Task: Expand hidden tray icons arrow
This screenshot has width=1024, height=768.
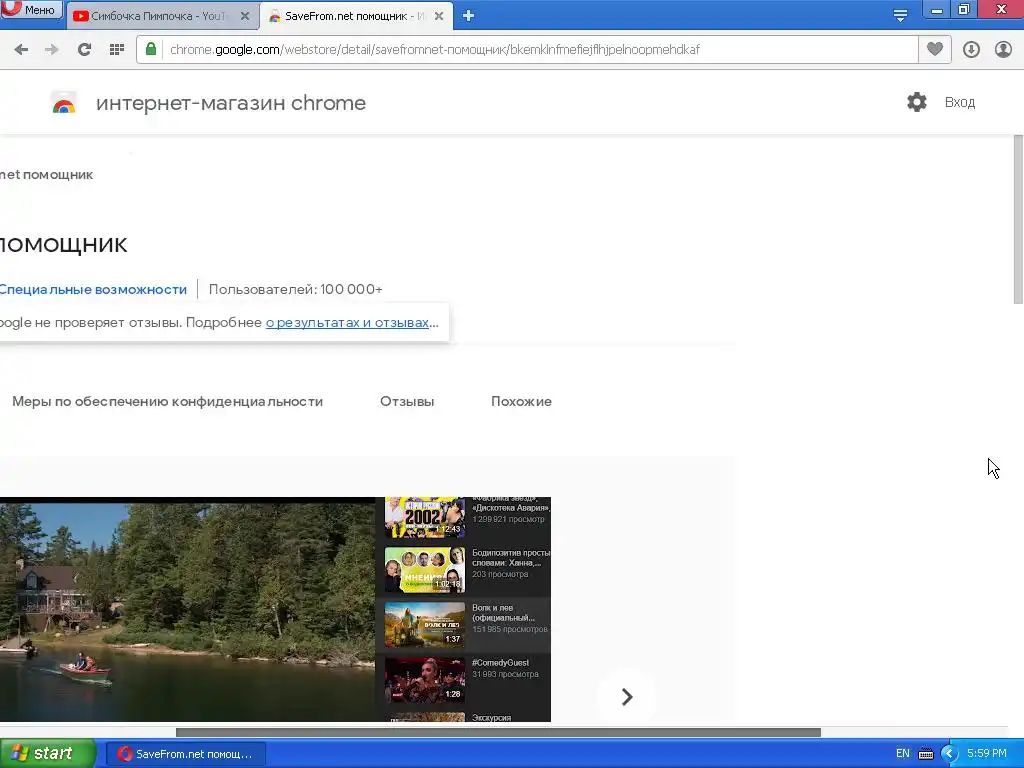Action: pos(949,754)
